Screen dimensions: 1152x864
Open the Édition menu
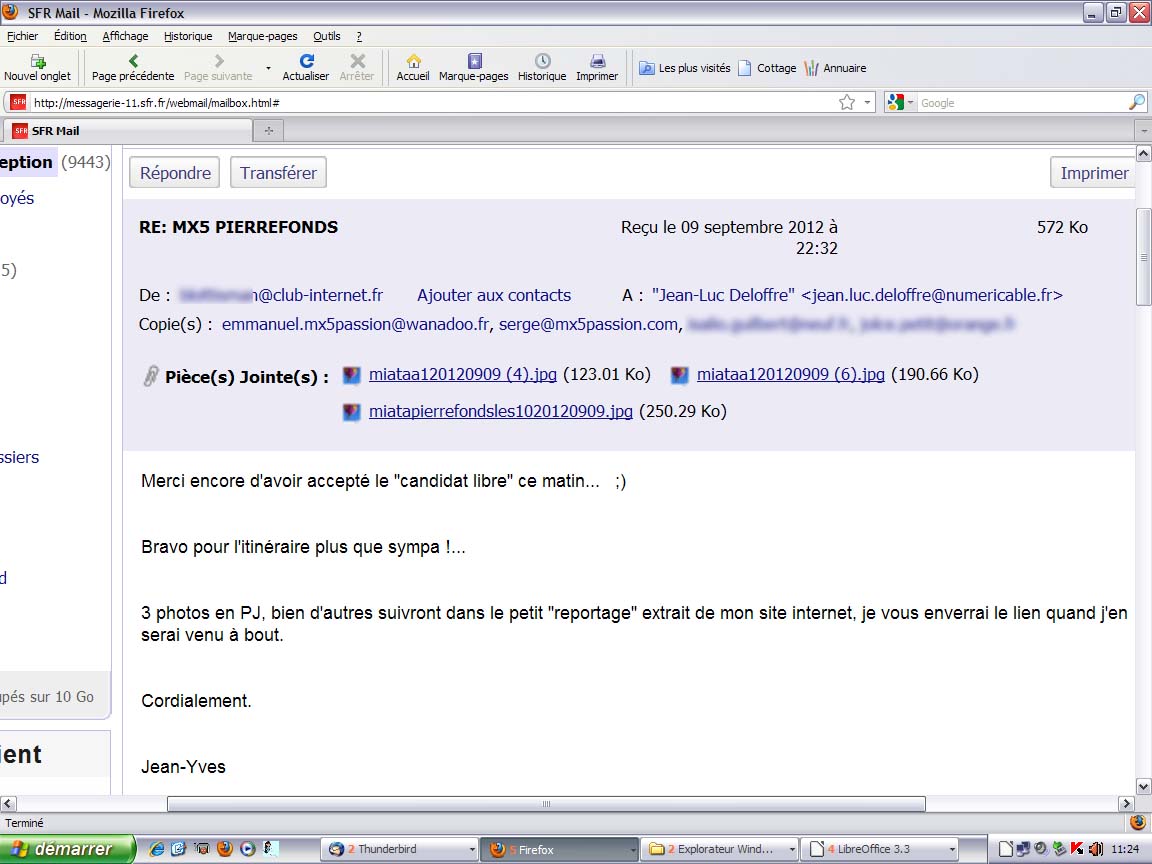pos(70,36)
